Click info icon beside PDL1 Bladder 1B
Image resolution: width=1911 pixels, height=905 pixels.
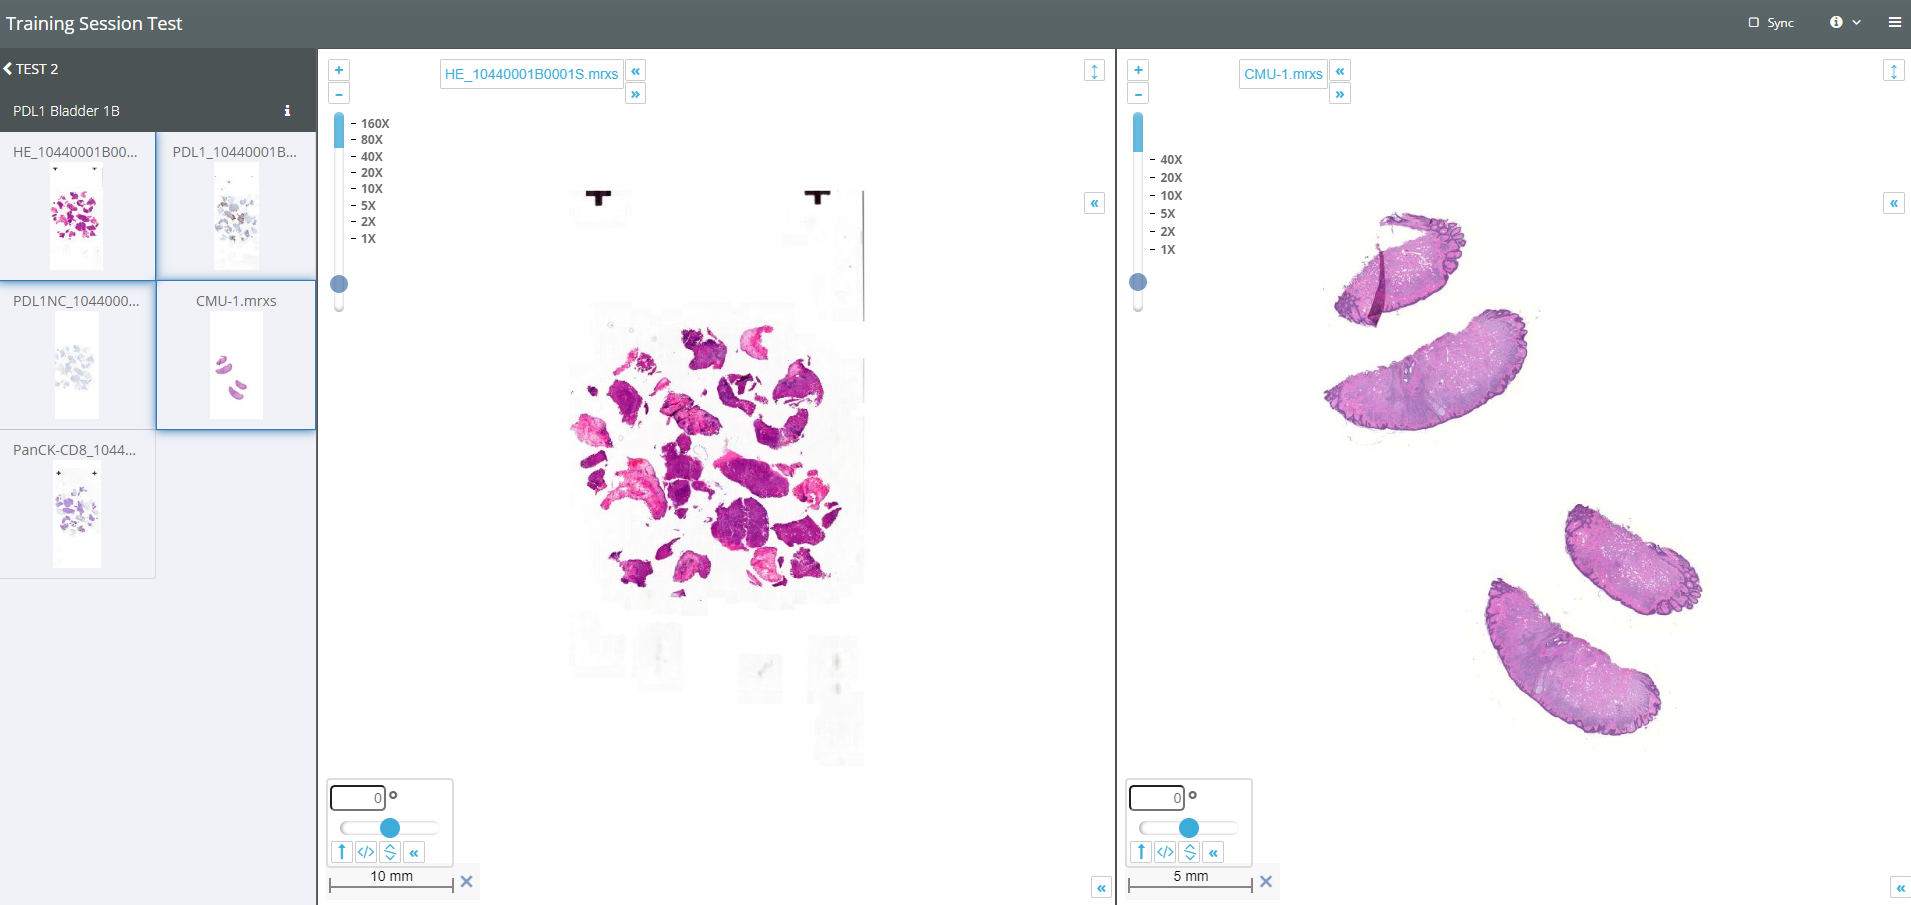pyautogui.click(x=287, y=111)
